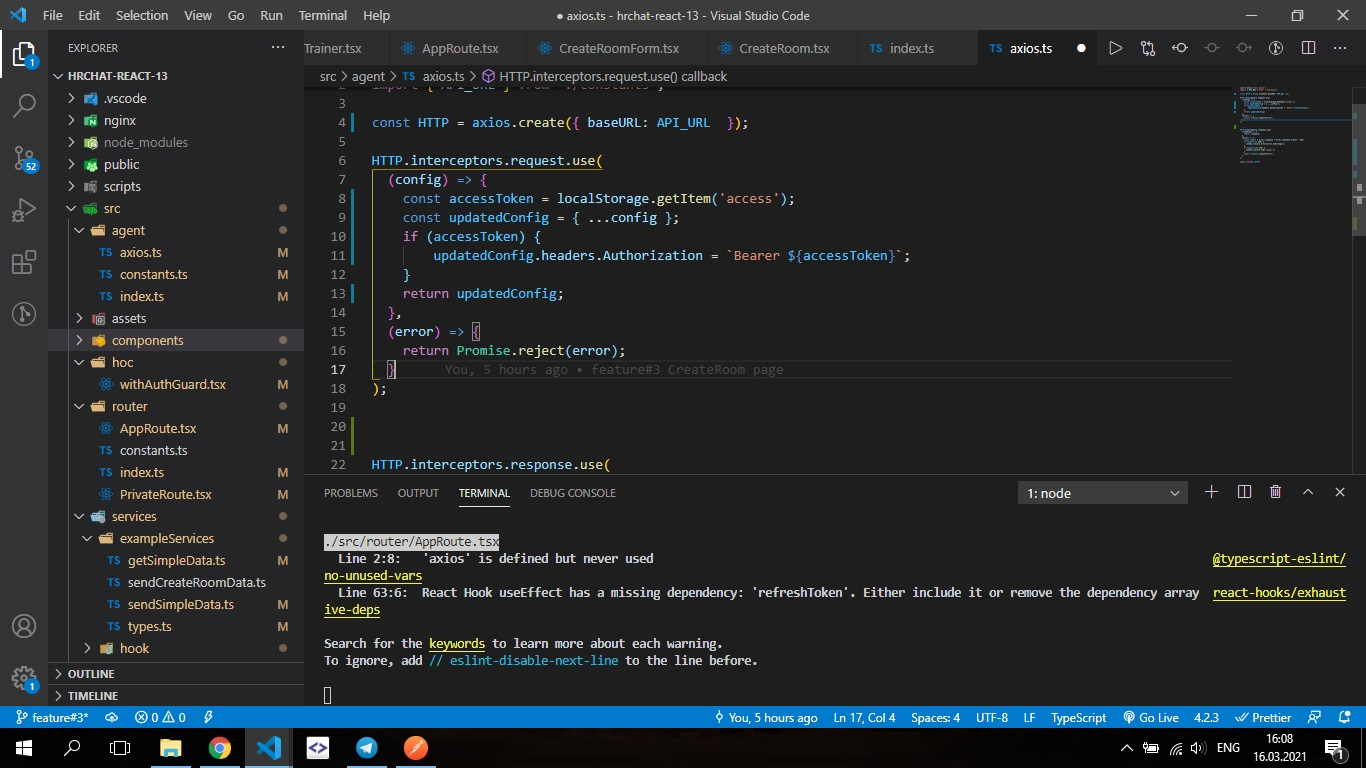Click the feedback icon in status bar
1366x768 pixels.
tap(1316, 718)
